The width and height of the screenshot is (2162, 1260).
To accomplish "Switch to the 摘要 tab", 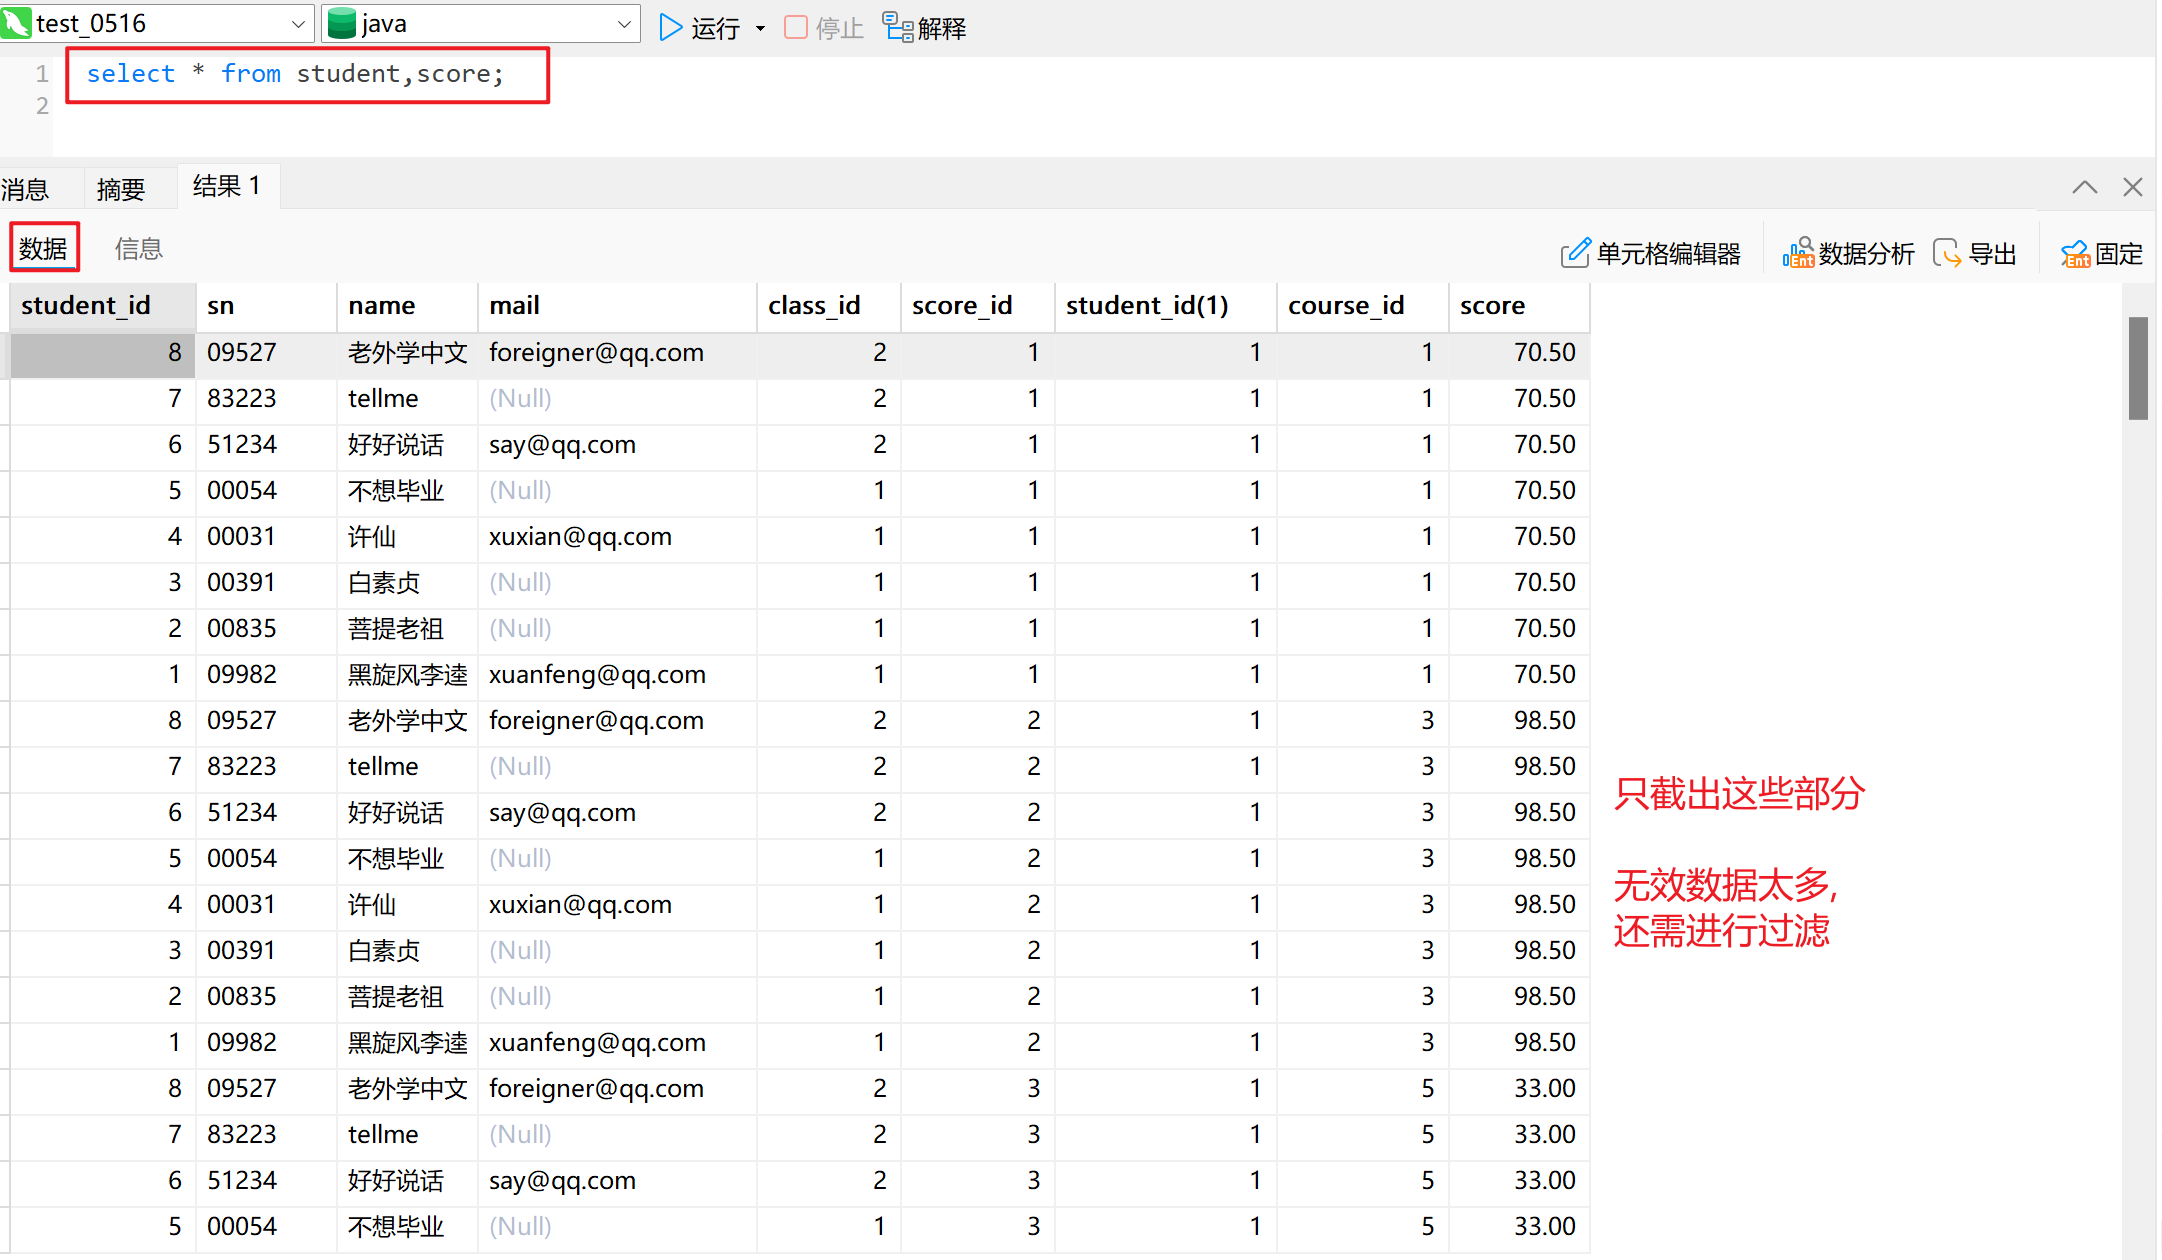I will (x=121, y=189).
